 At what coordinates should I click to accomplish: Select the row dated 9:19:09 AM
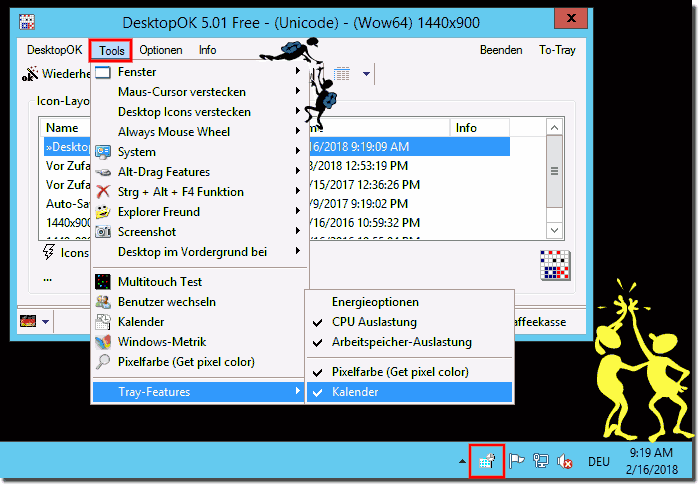point(410,147)
